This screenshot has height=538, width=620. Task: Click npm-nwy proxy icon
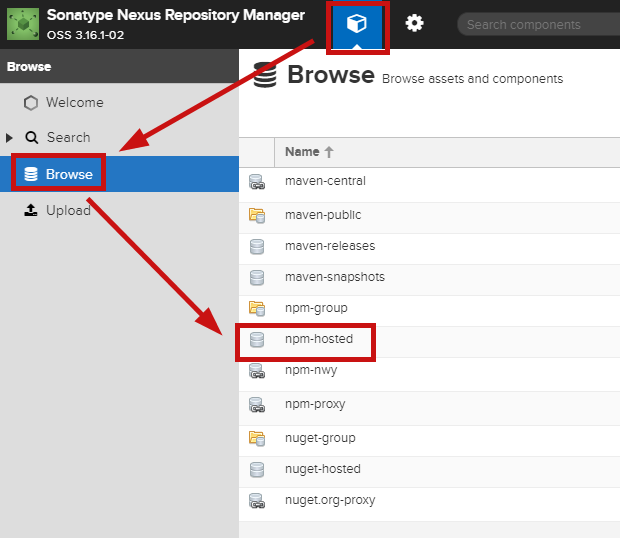[257, 371]
